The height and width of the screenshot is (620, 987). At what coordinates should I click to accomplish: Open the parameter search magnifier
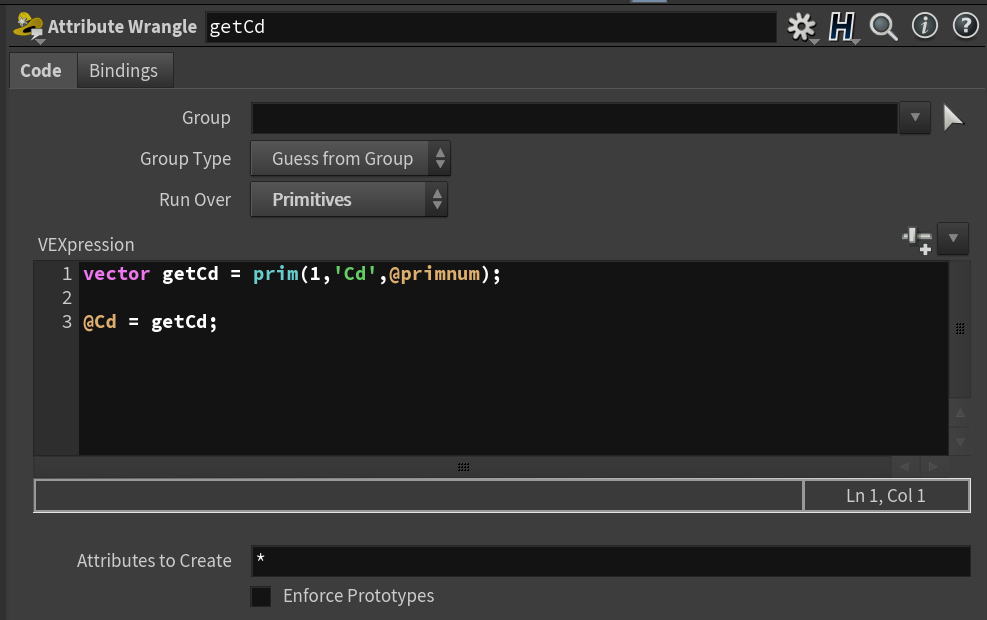coord(883,27)
